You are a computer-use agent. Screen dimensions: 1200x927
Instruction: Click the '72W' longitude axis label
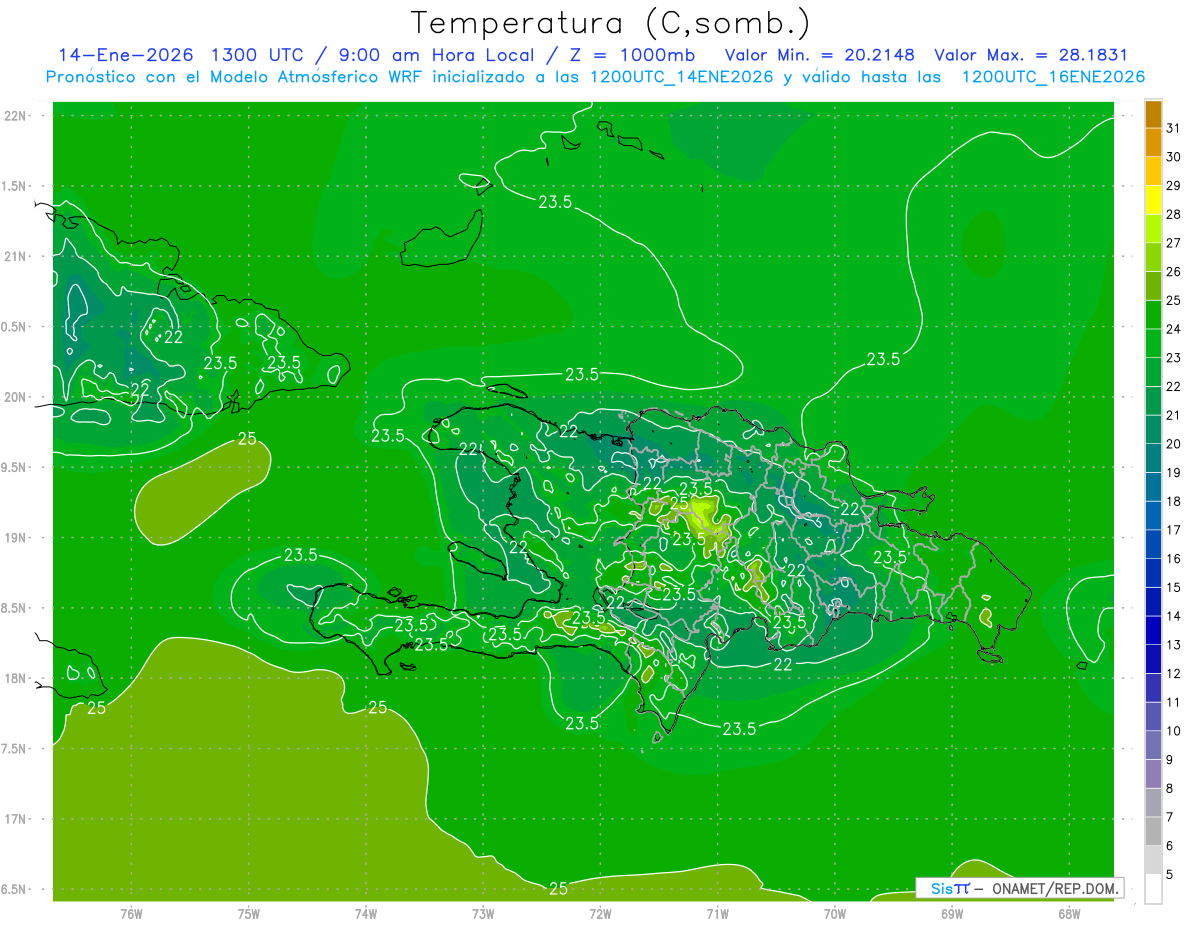point(601,913)
